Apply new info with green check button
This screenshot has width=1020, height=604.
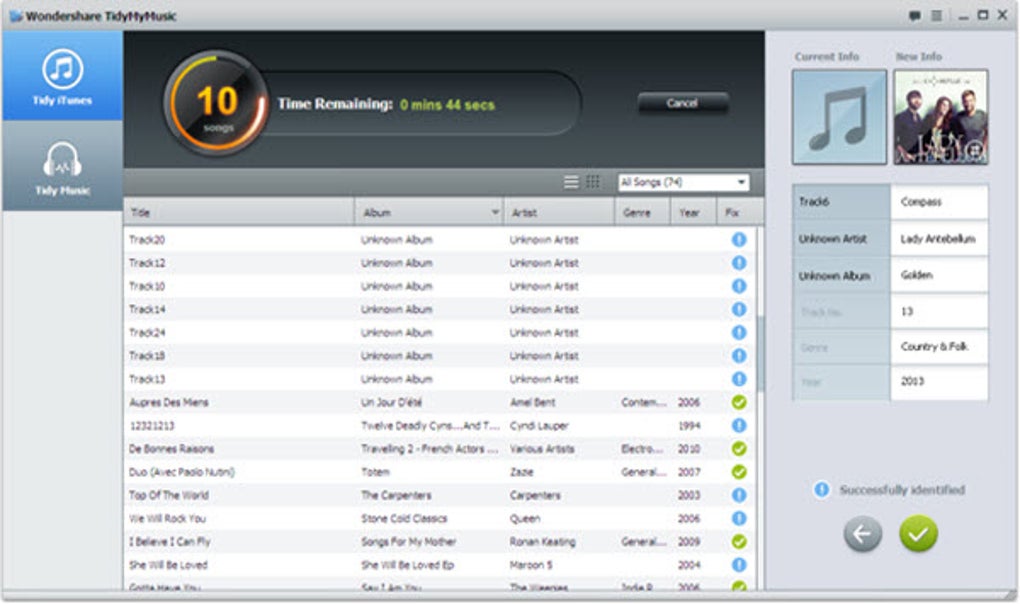pos(918,534)
